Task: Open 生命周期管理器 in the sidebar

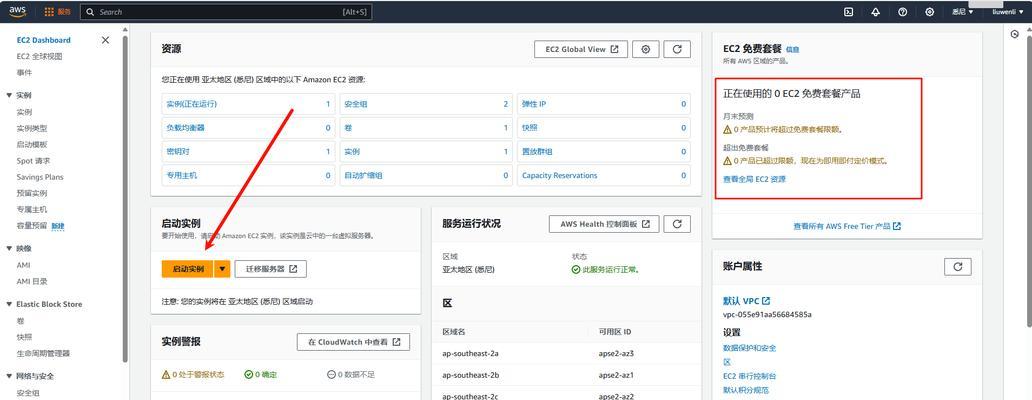Action: pyautogui.click(x=43, y=353)
